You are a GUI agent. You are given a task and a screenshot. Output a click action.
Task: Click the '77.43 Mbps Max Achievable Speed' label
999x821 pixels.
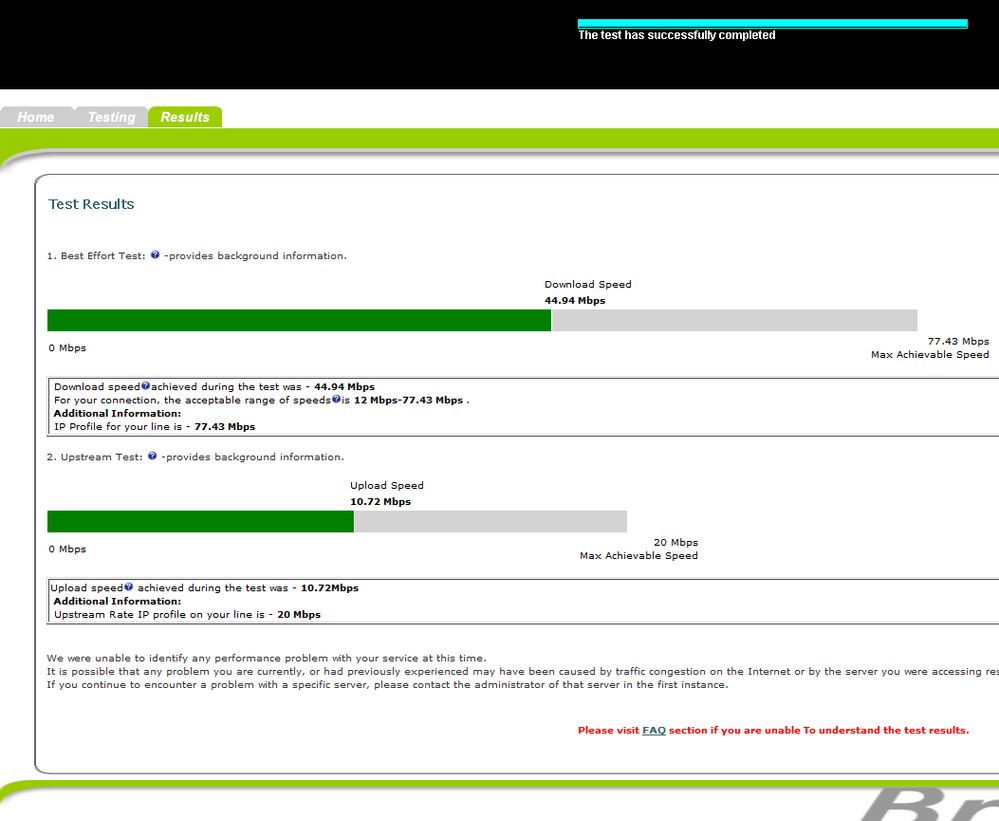click(930, 348)
